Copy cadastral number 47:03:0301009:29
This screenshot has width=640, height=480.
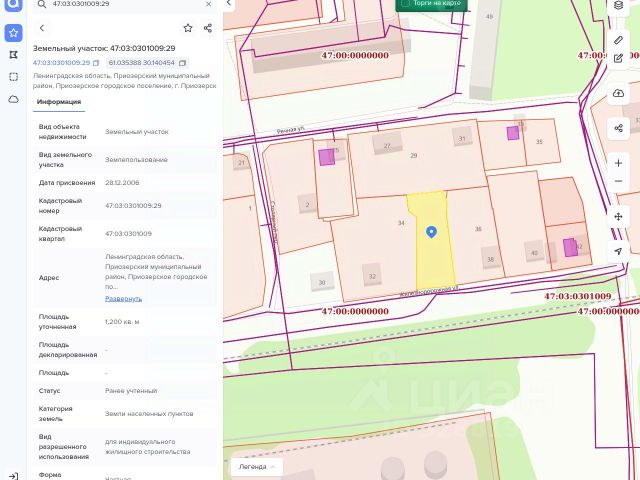coord(96,63)
